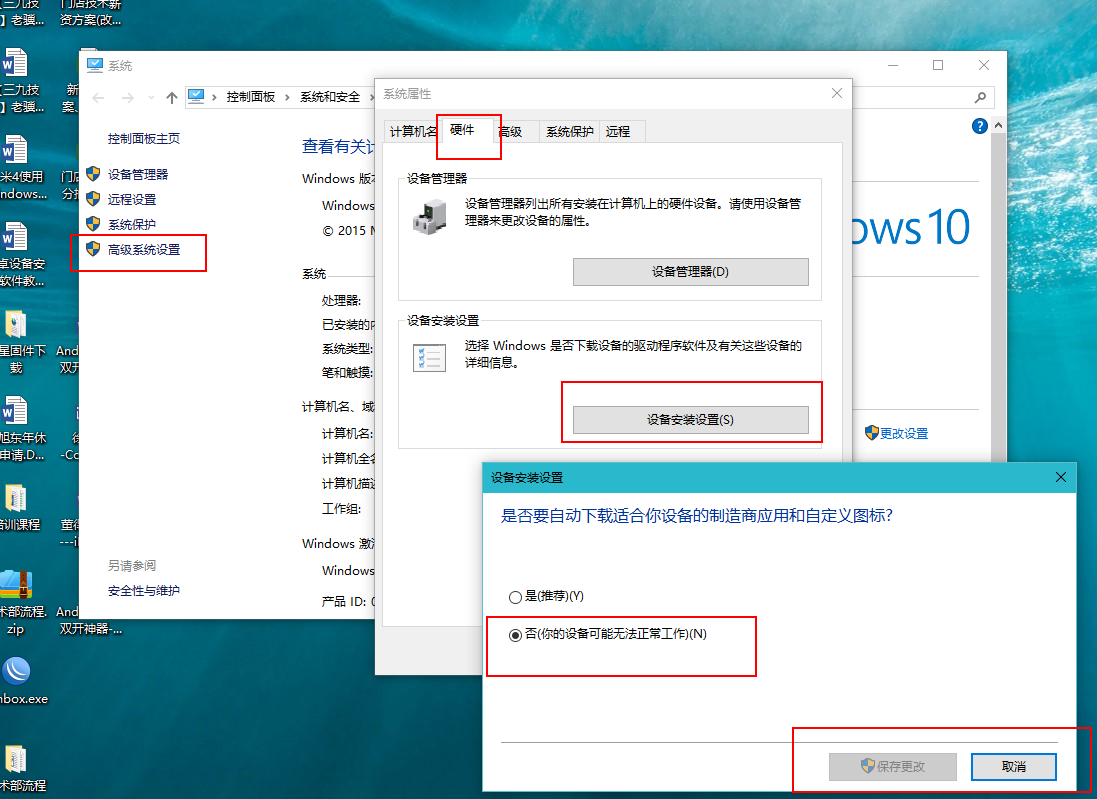Open the 安全性与维护 link
Screen dimensions: 1097x799
(x=144, y=591)
